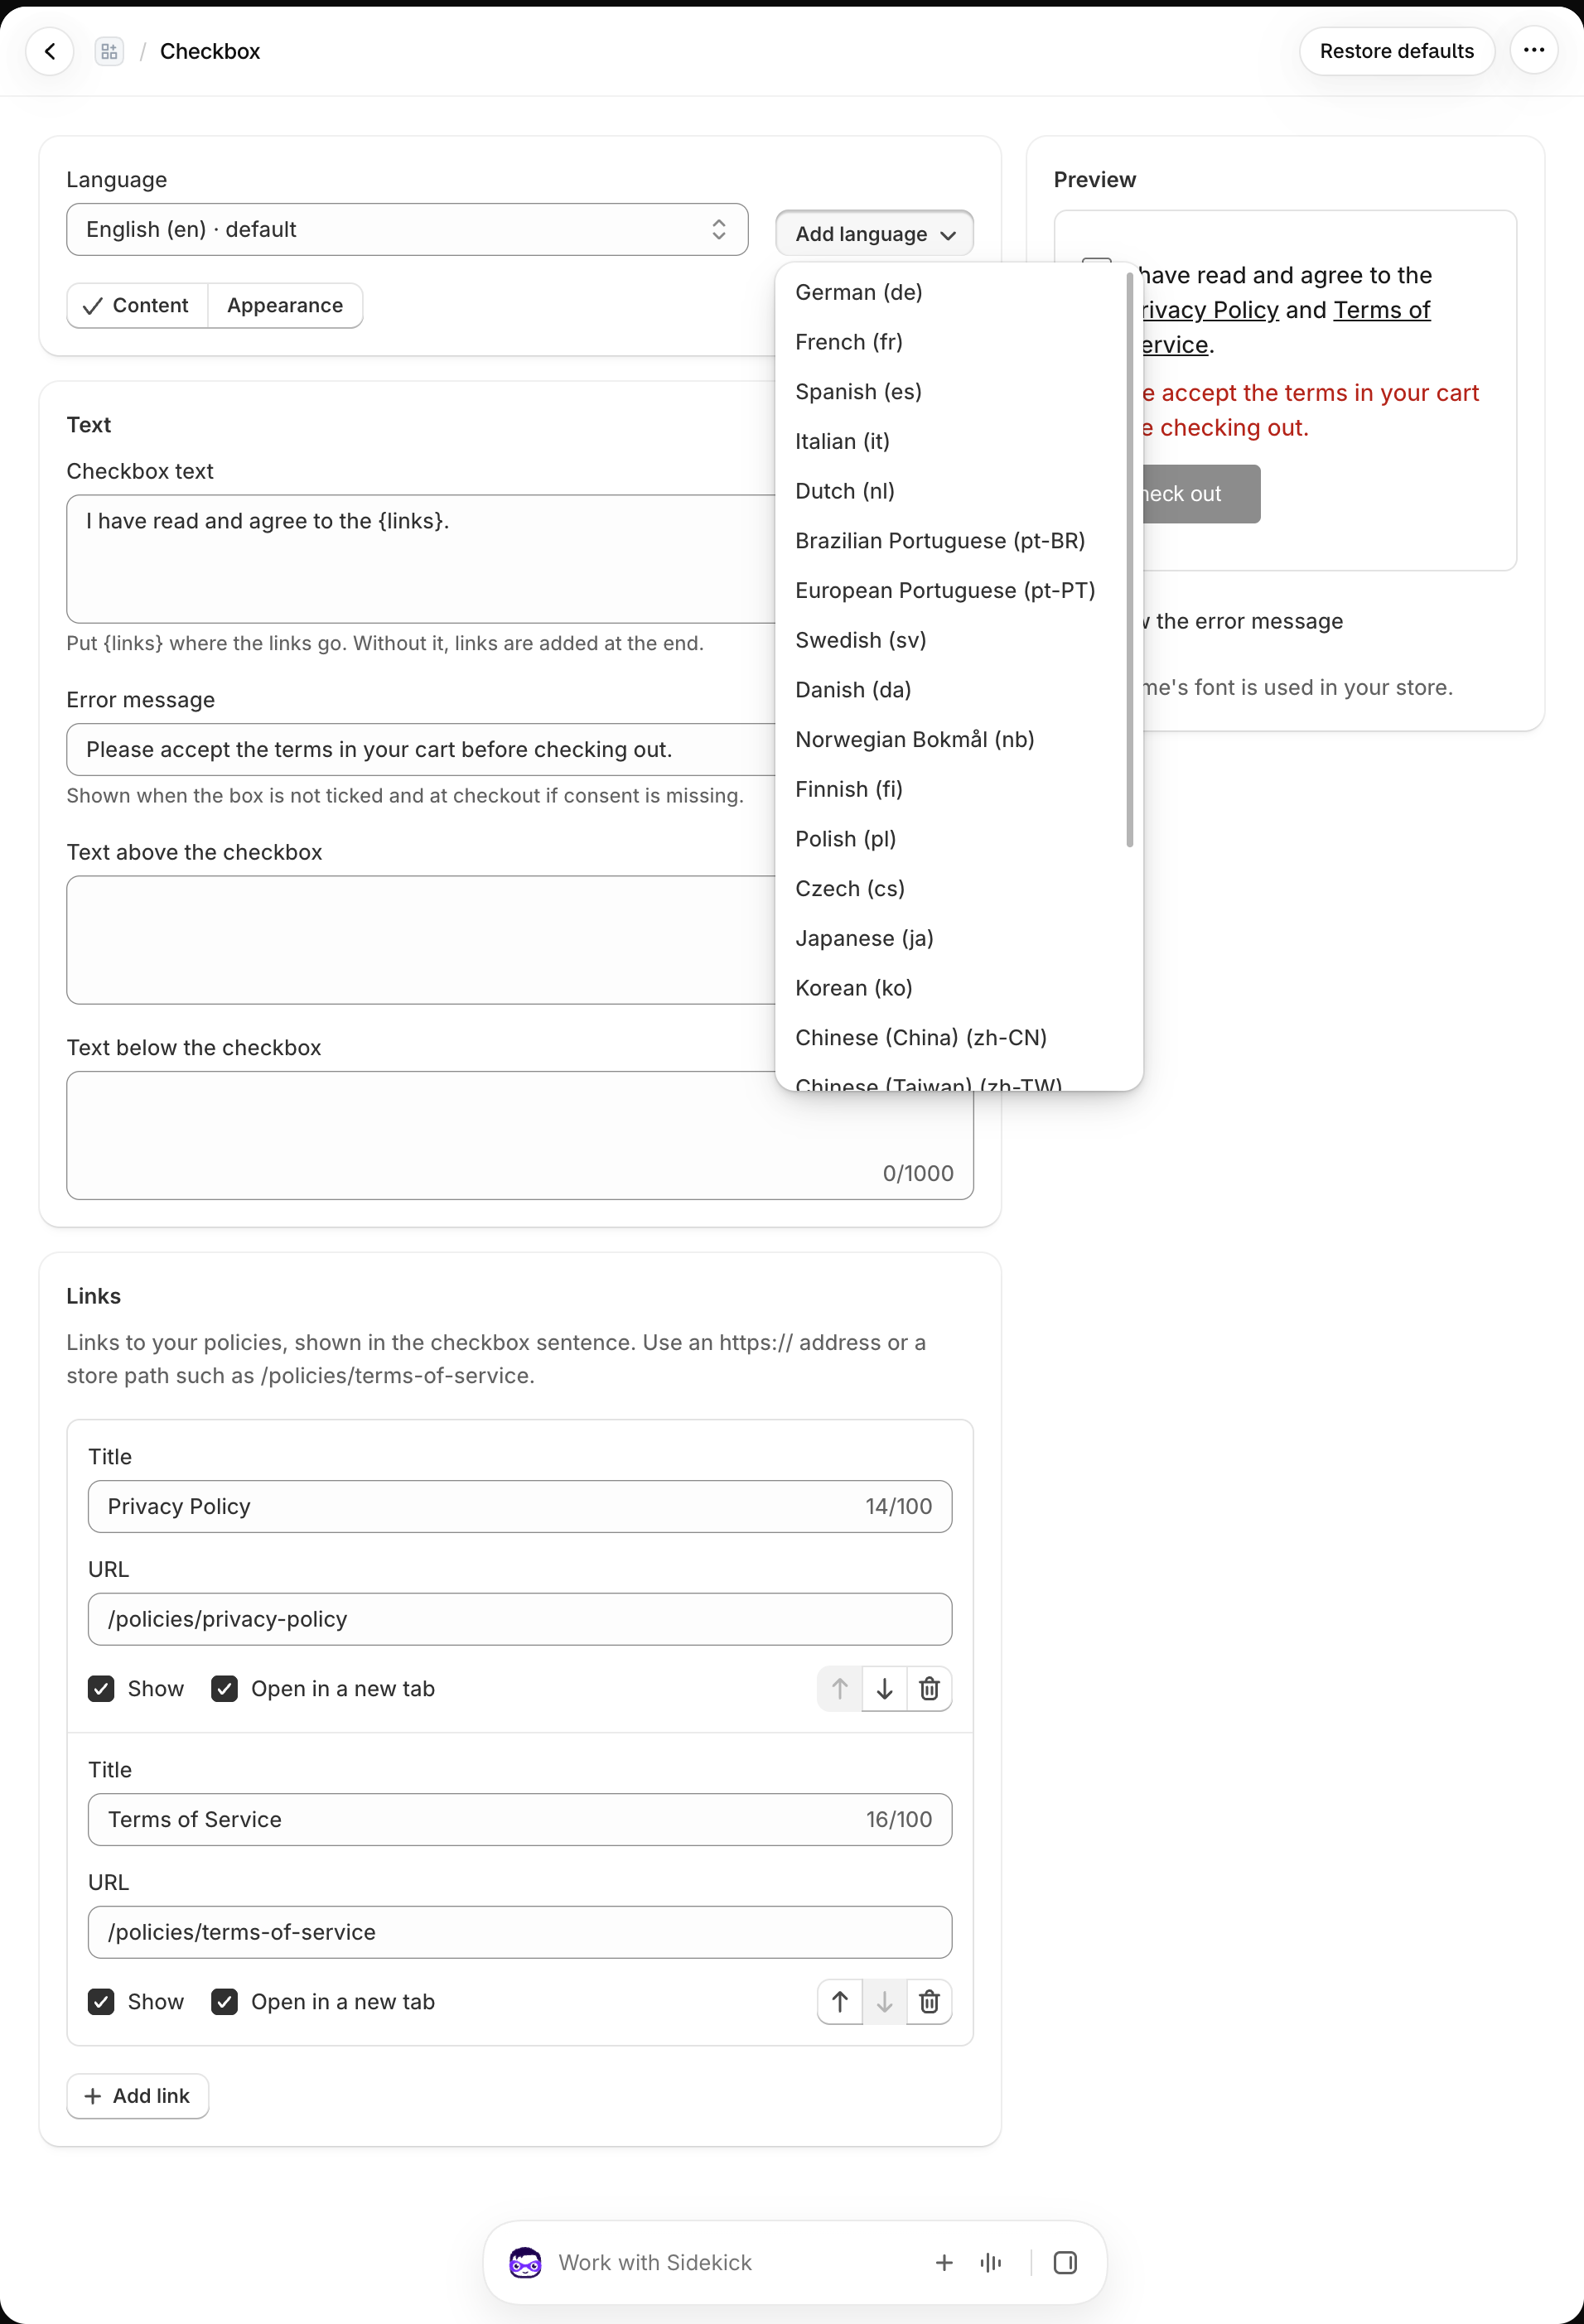The height and width of the screenshot is (2324, 1584).
Task: Click the language dropdown scrollbar
Action: click(1130, 560)
